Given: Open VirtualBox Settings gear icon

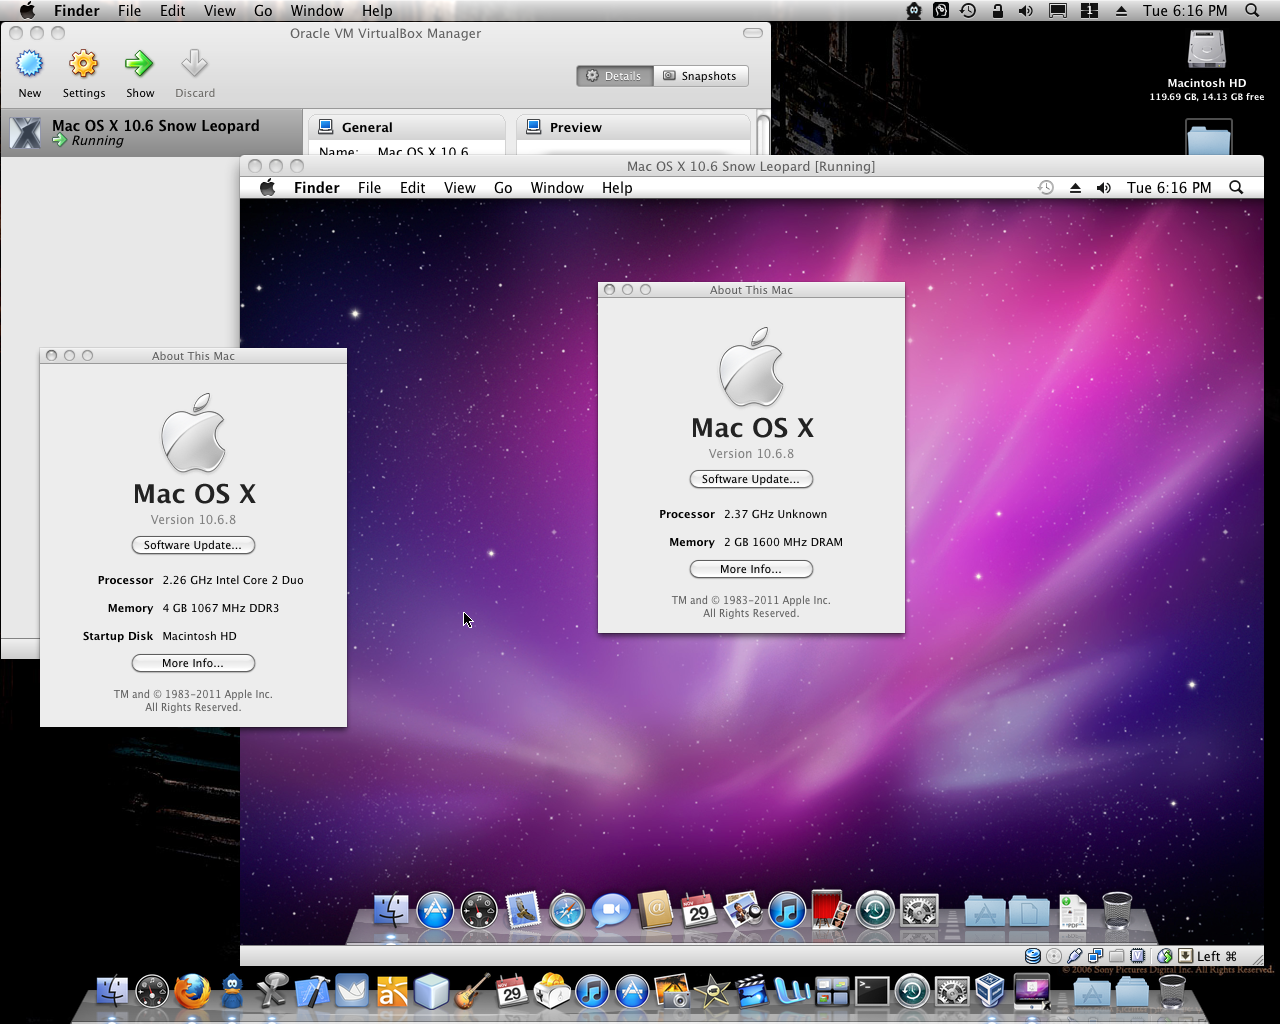Looking at the screenshot, I should [84, 65].
